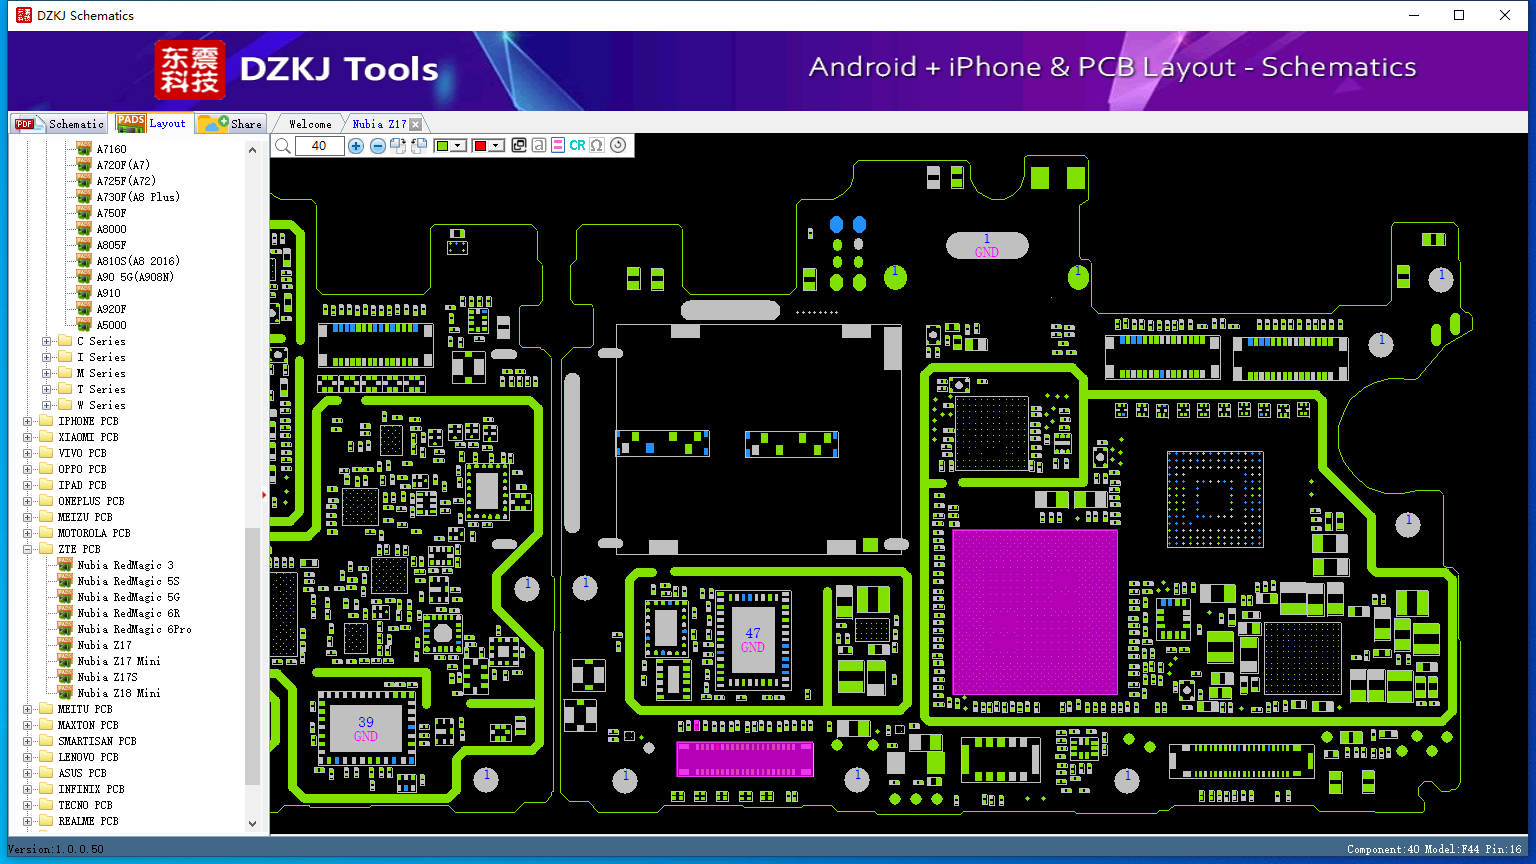
Task: Expand the IPHONE PCB folder
Action: (27, 421)
